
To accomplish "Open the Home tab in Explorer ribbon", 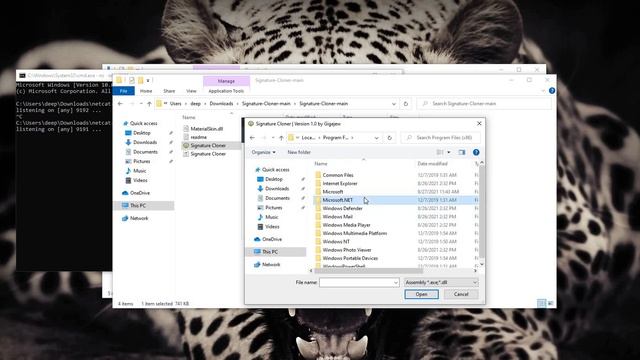I will pos(146,91).
